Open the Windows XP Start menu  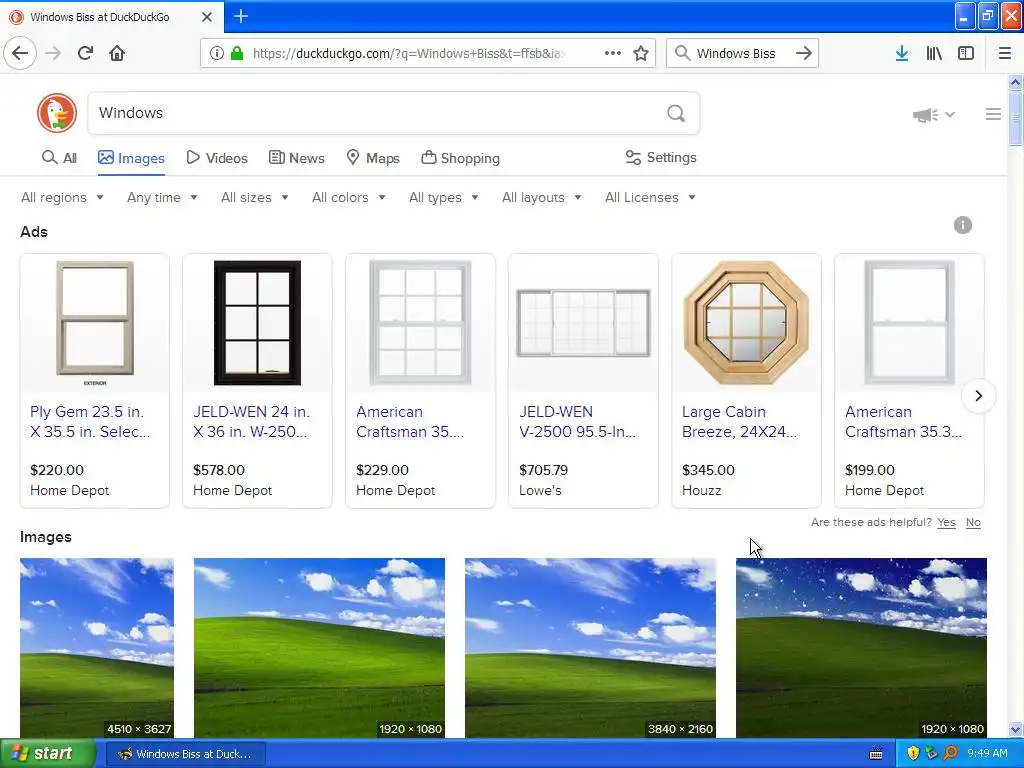pyautogui.click(x=47, y=753)
